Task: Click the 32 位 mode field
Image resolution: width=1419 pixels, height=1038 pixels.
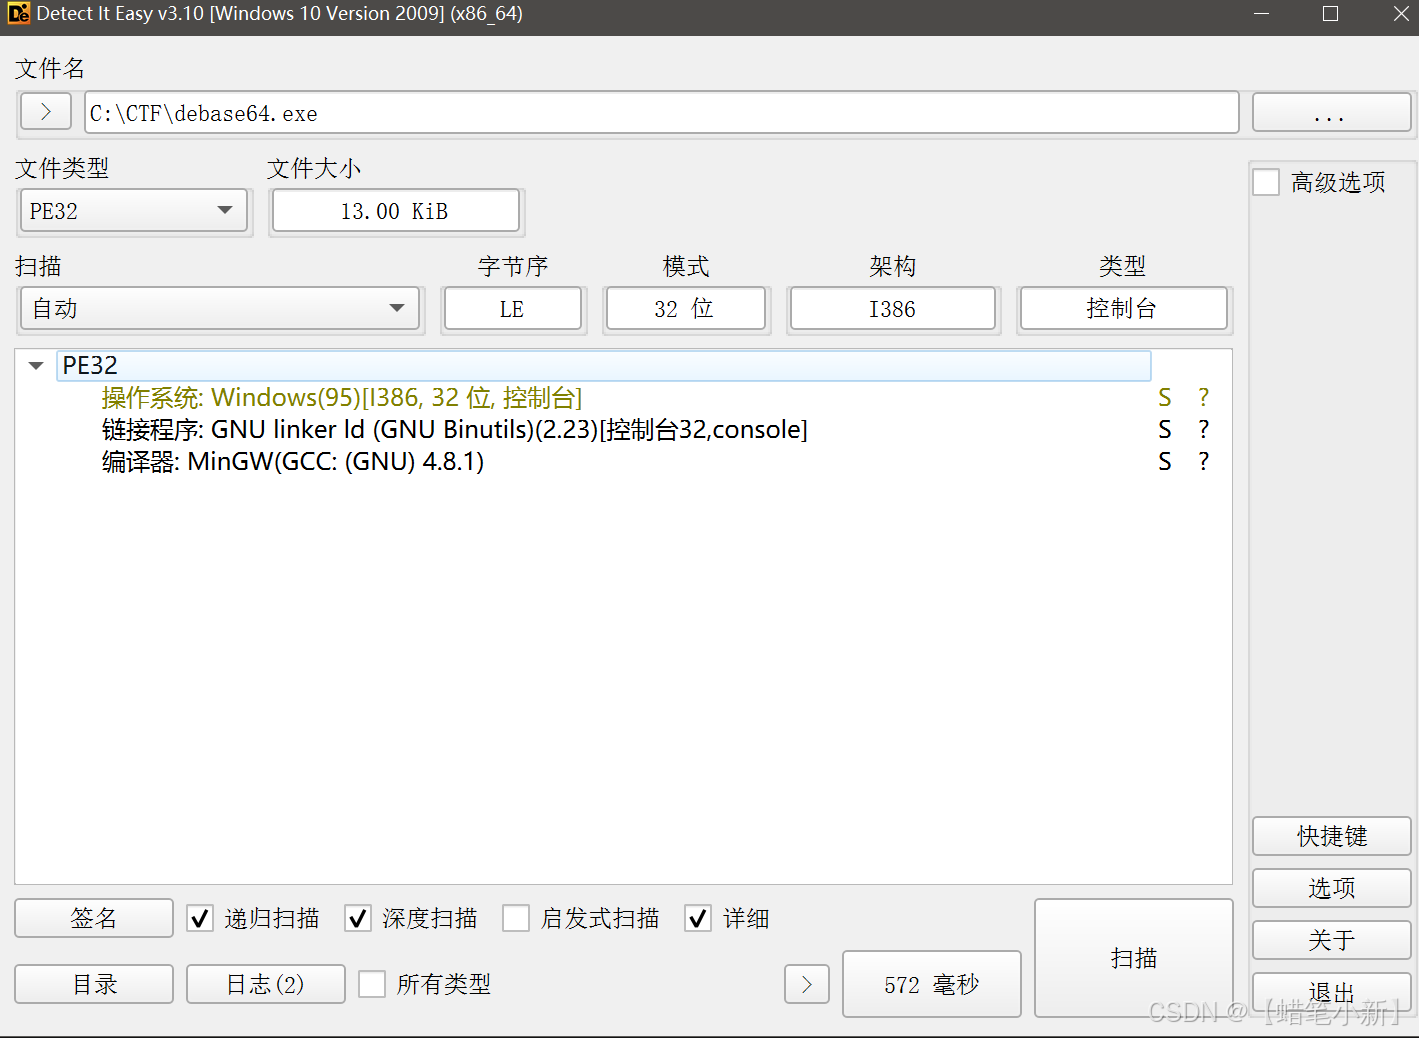Action: (686, 308)
